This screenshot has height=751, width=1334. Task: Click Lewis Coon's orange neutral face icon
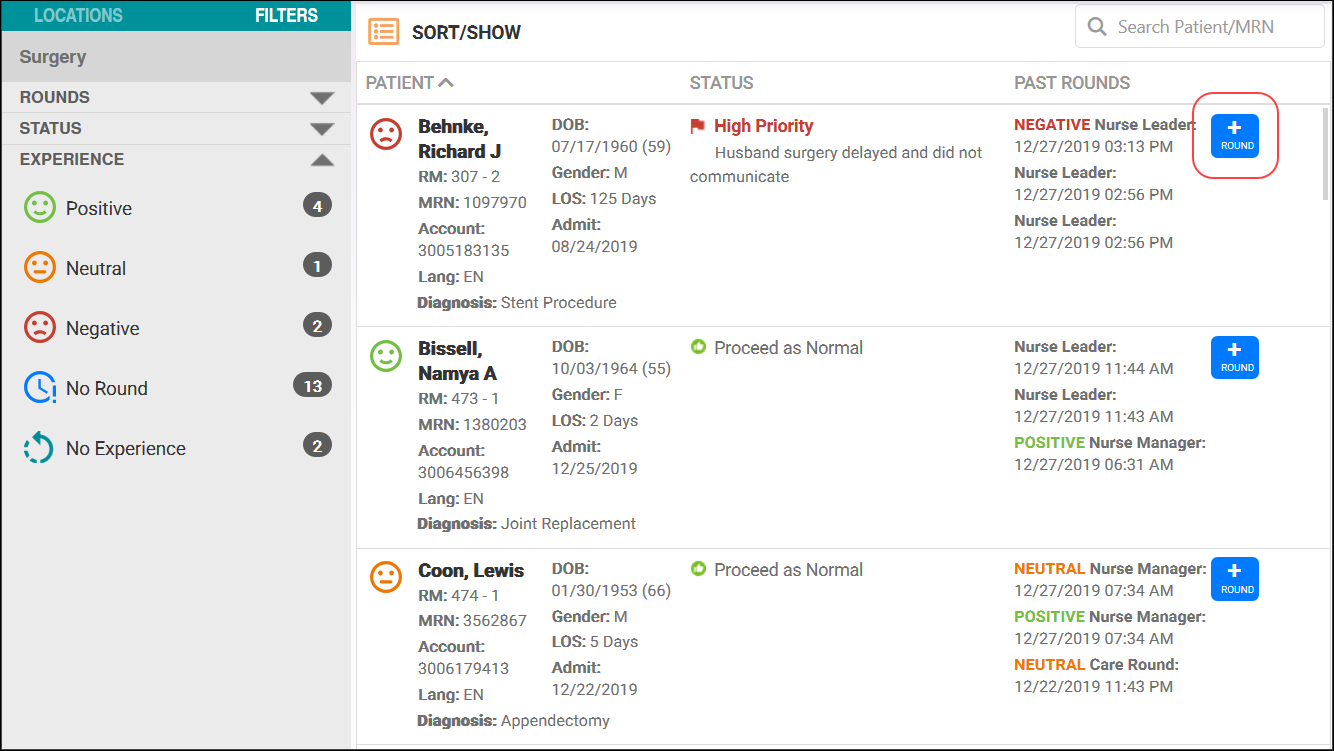(386, 577)
